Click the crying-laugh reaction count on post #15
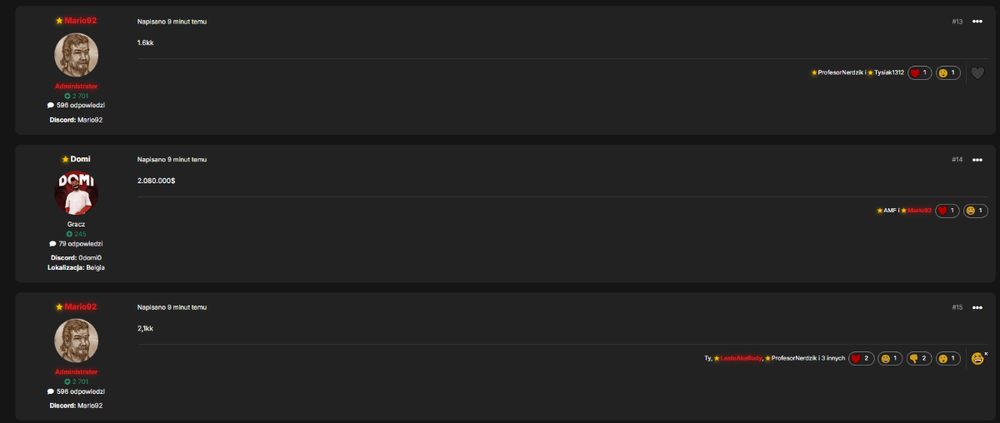Screen dimensions: 1000x423 (890, 359)
